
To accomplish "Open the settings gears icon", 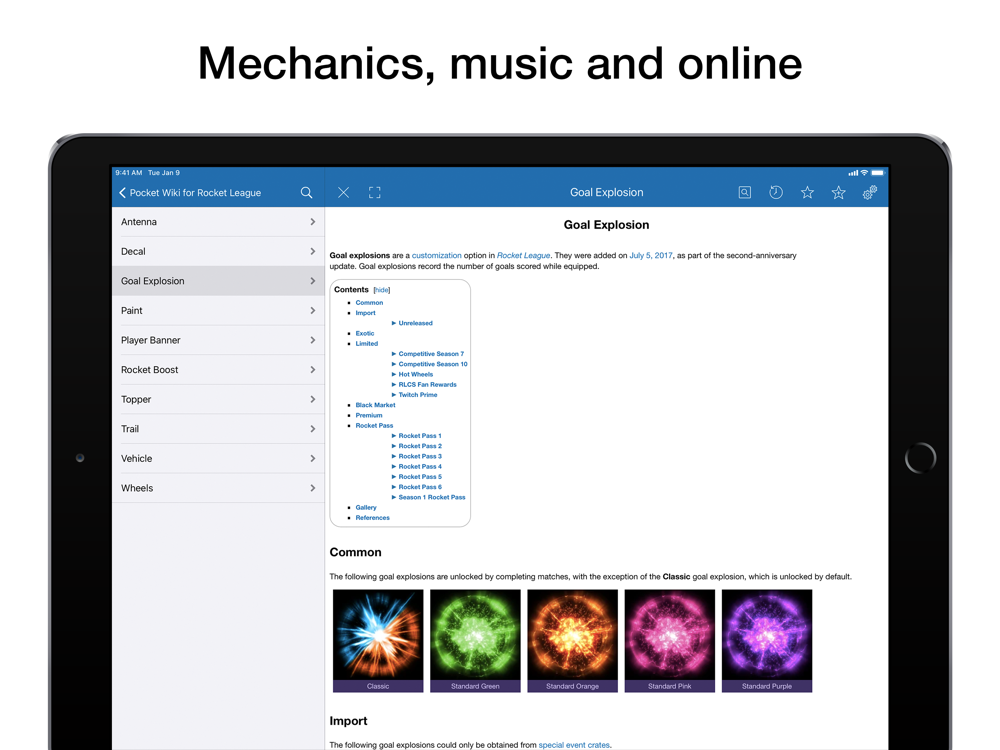I will (869, 193).
